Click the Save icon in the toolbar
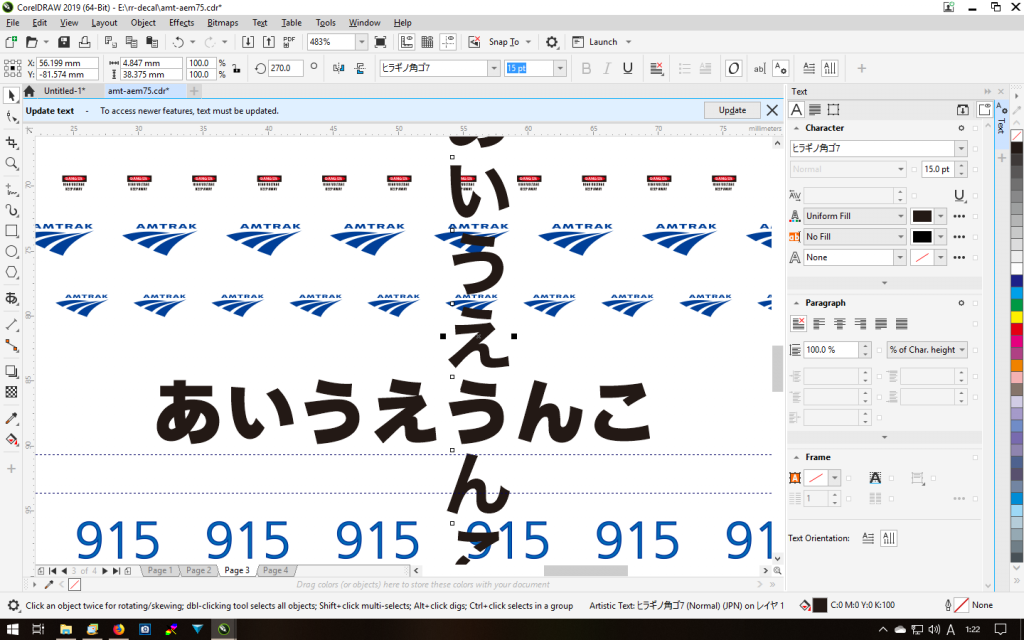1024x640 pixels. [63, 42]
